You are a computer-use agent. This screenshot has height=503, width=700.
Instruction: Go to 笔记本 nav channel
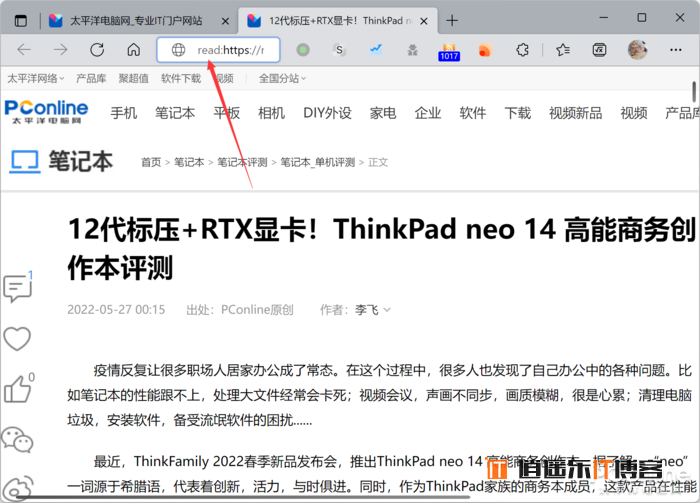175,113
